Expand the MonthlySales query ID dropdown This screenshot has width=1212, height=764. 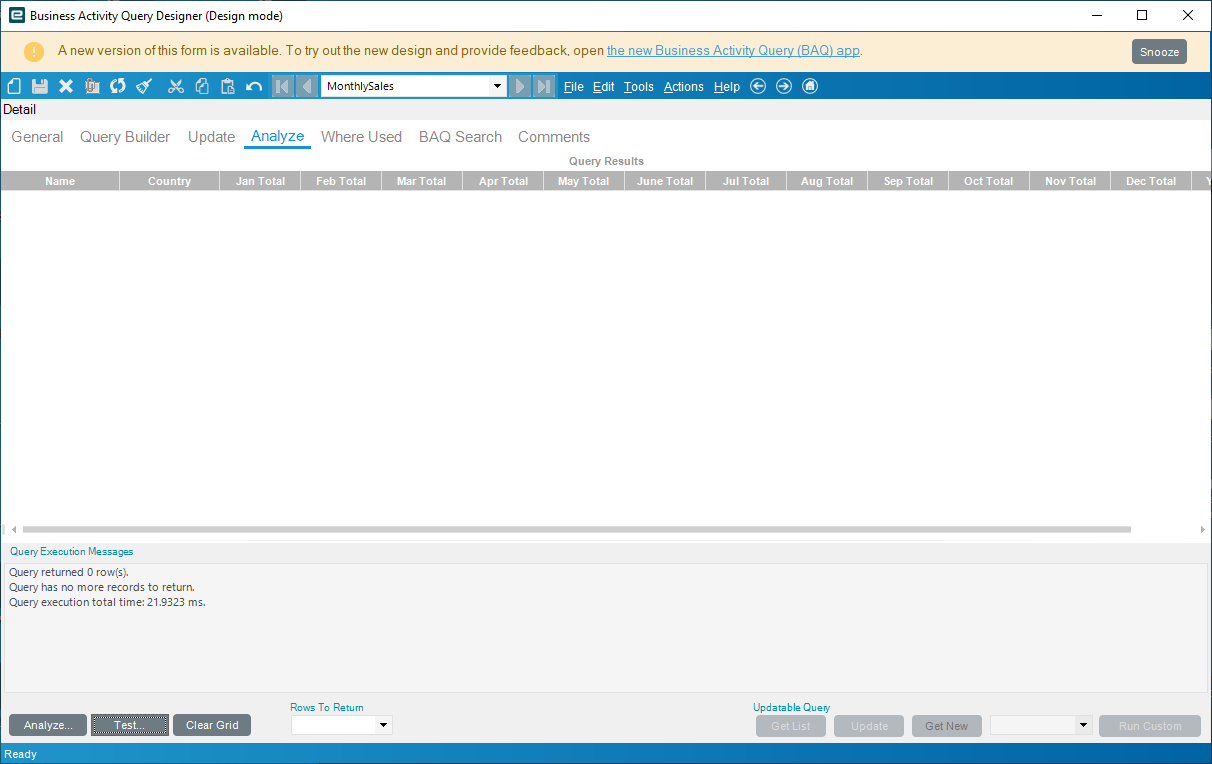[498, 86]
